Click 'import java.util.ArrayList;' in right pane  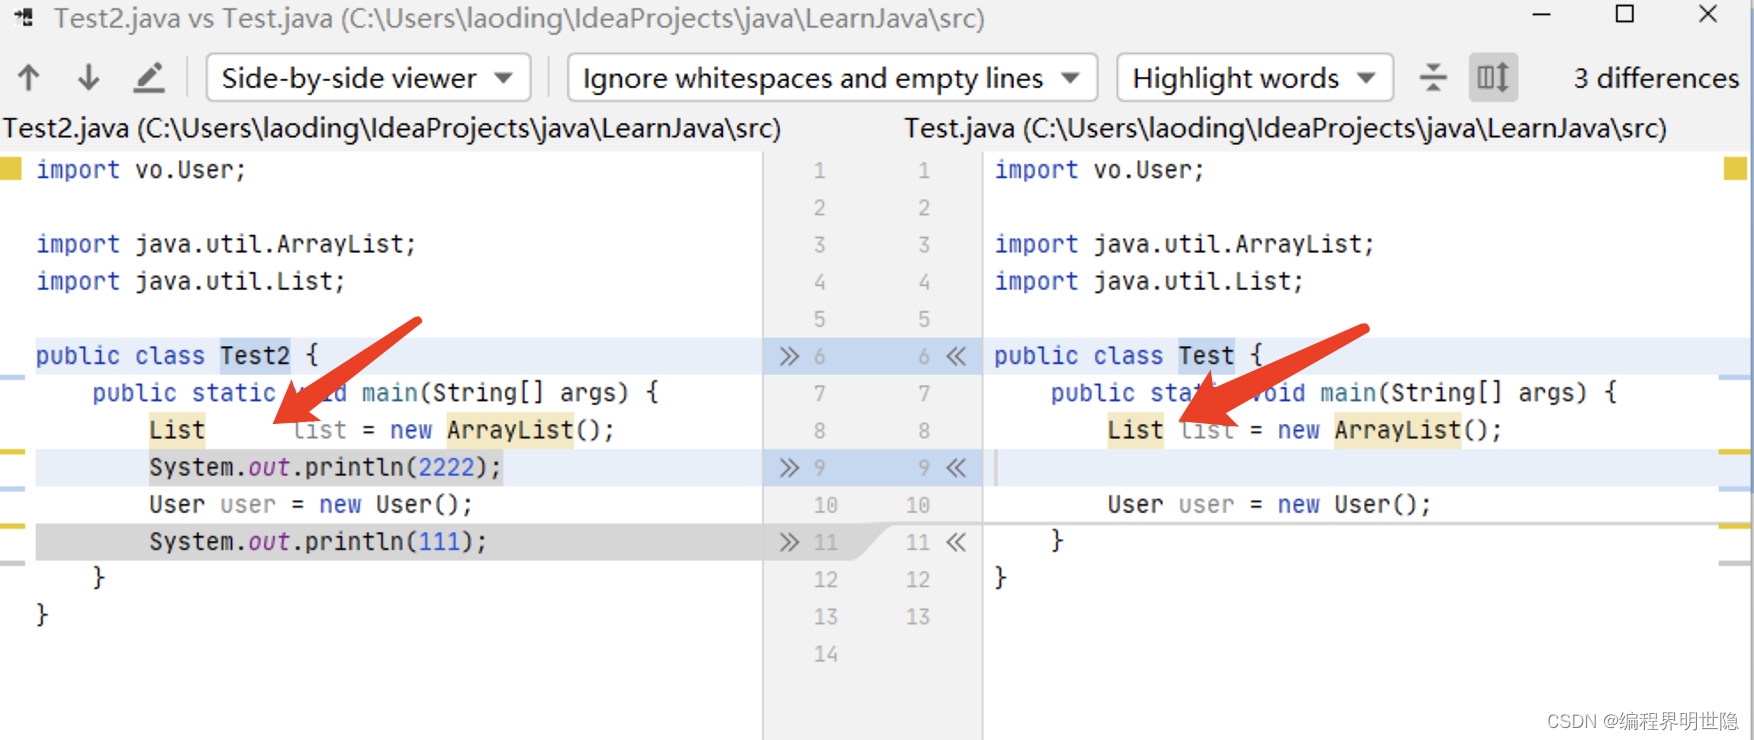pyautogui.click(x=1184, y=244)
